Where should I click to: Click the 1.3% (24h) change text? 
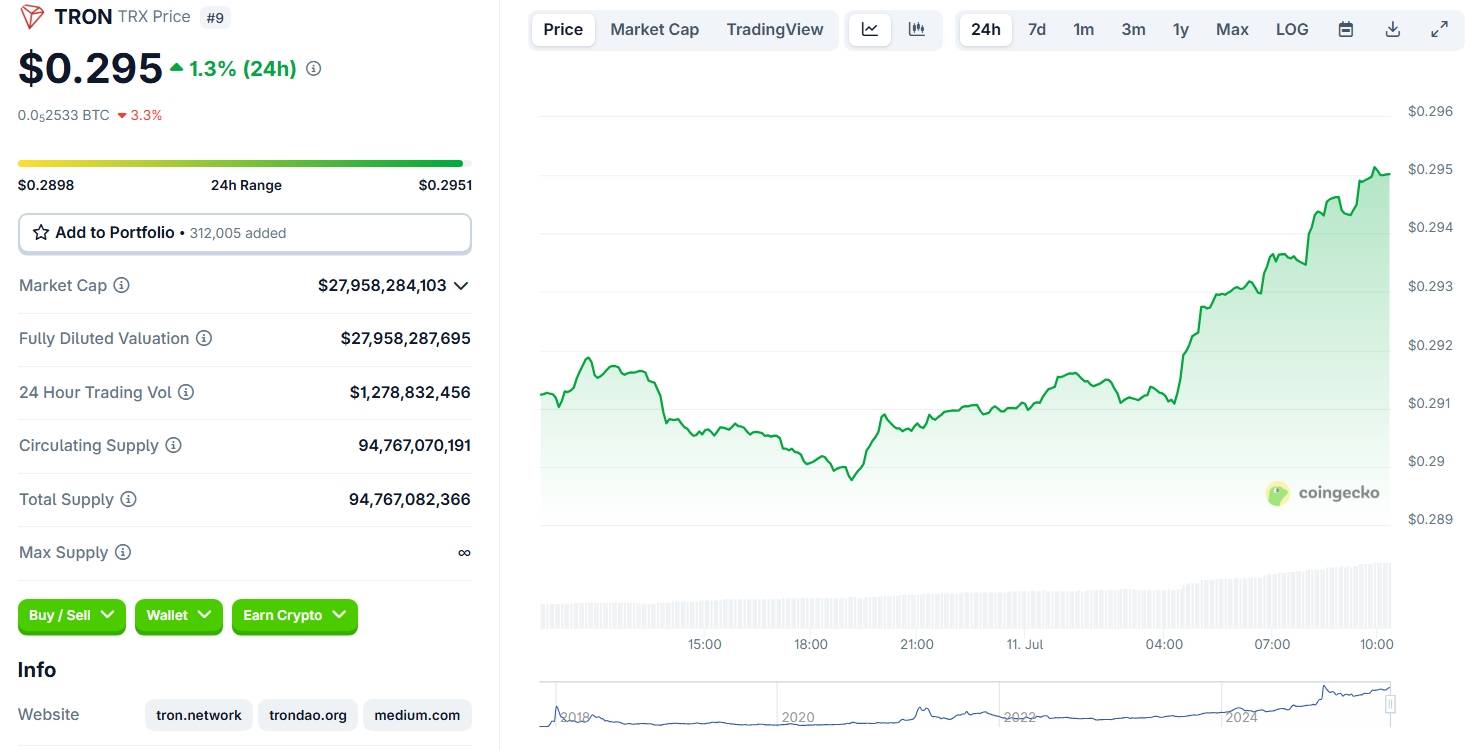pos(243,69)
